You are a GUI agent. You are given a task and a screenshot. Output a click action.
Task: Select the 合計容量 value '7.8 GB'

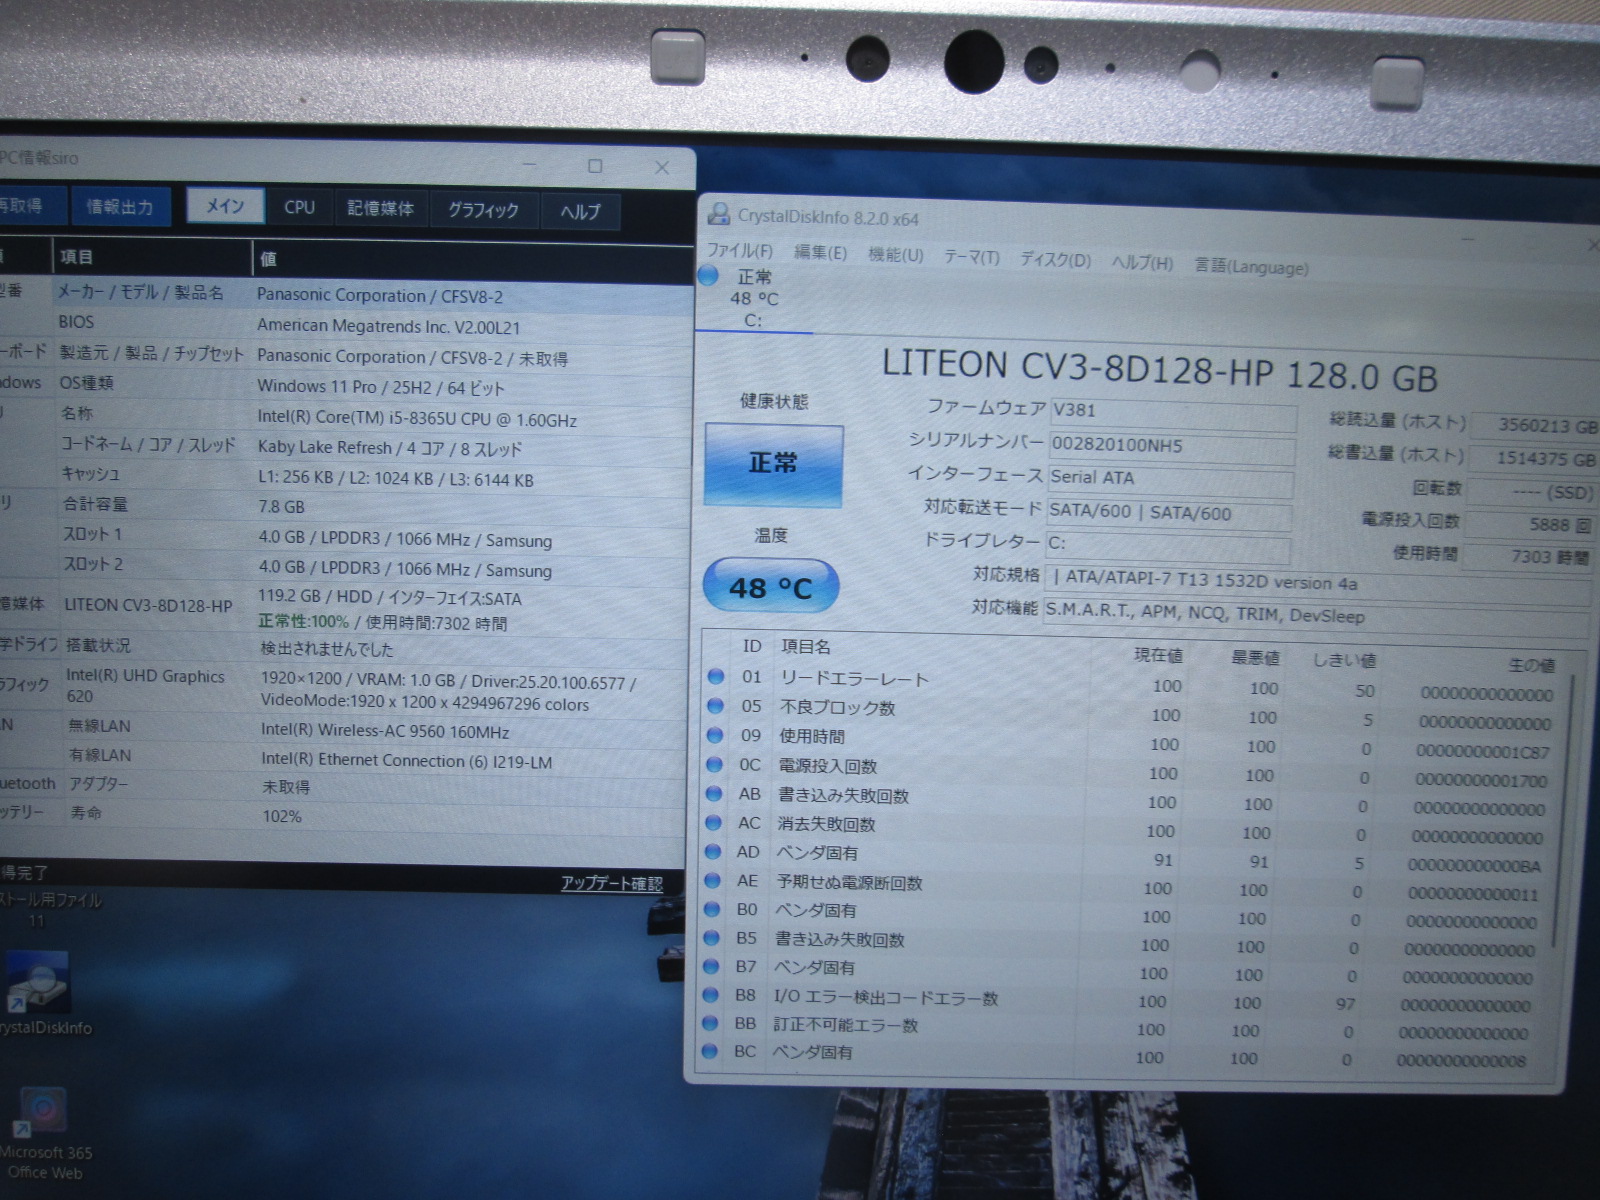[x=281, y=507]
